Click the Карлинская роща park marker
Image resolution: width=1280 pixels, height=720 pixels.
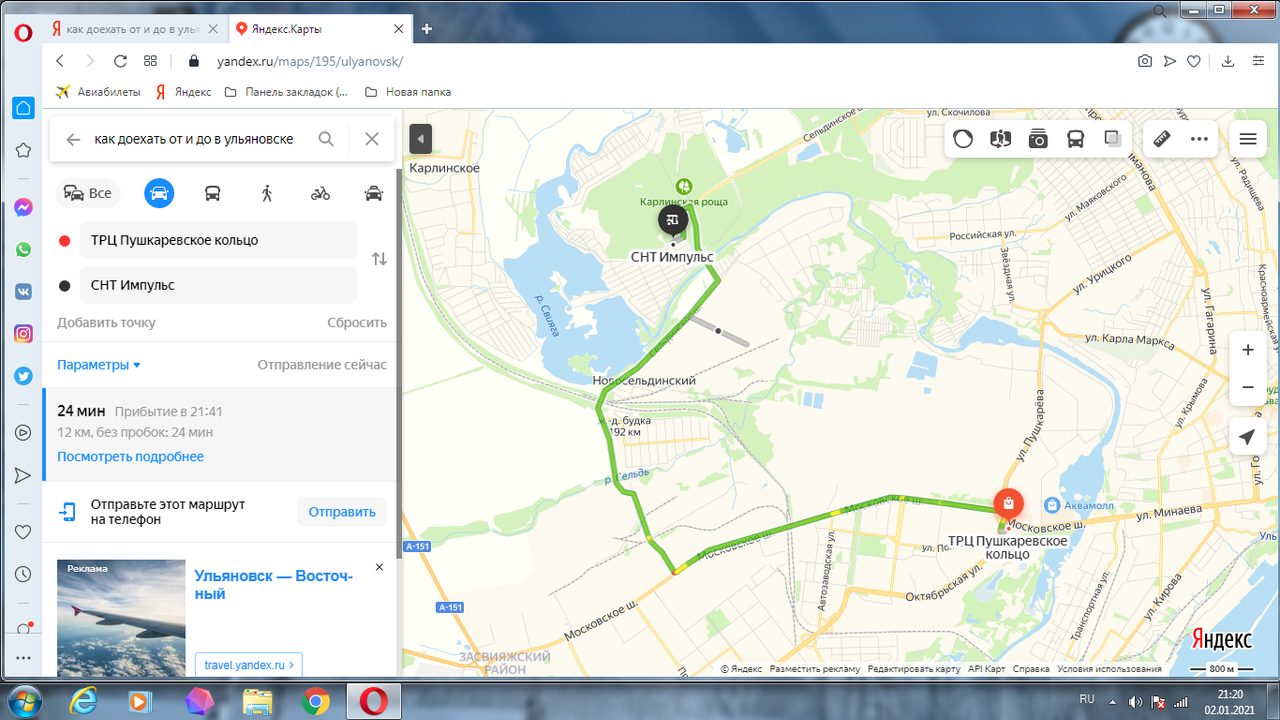point(684,186)
